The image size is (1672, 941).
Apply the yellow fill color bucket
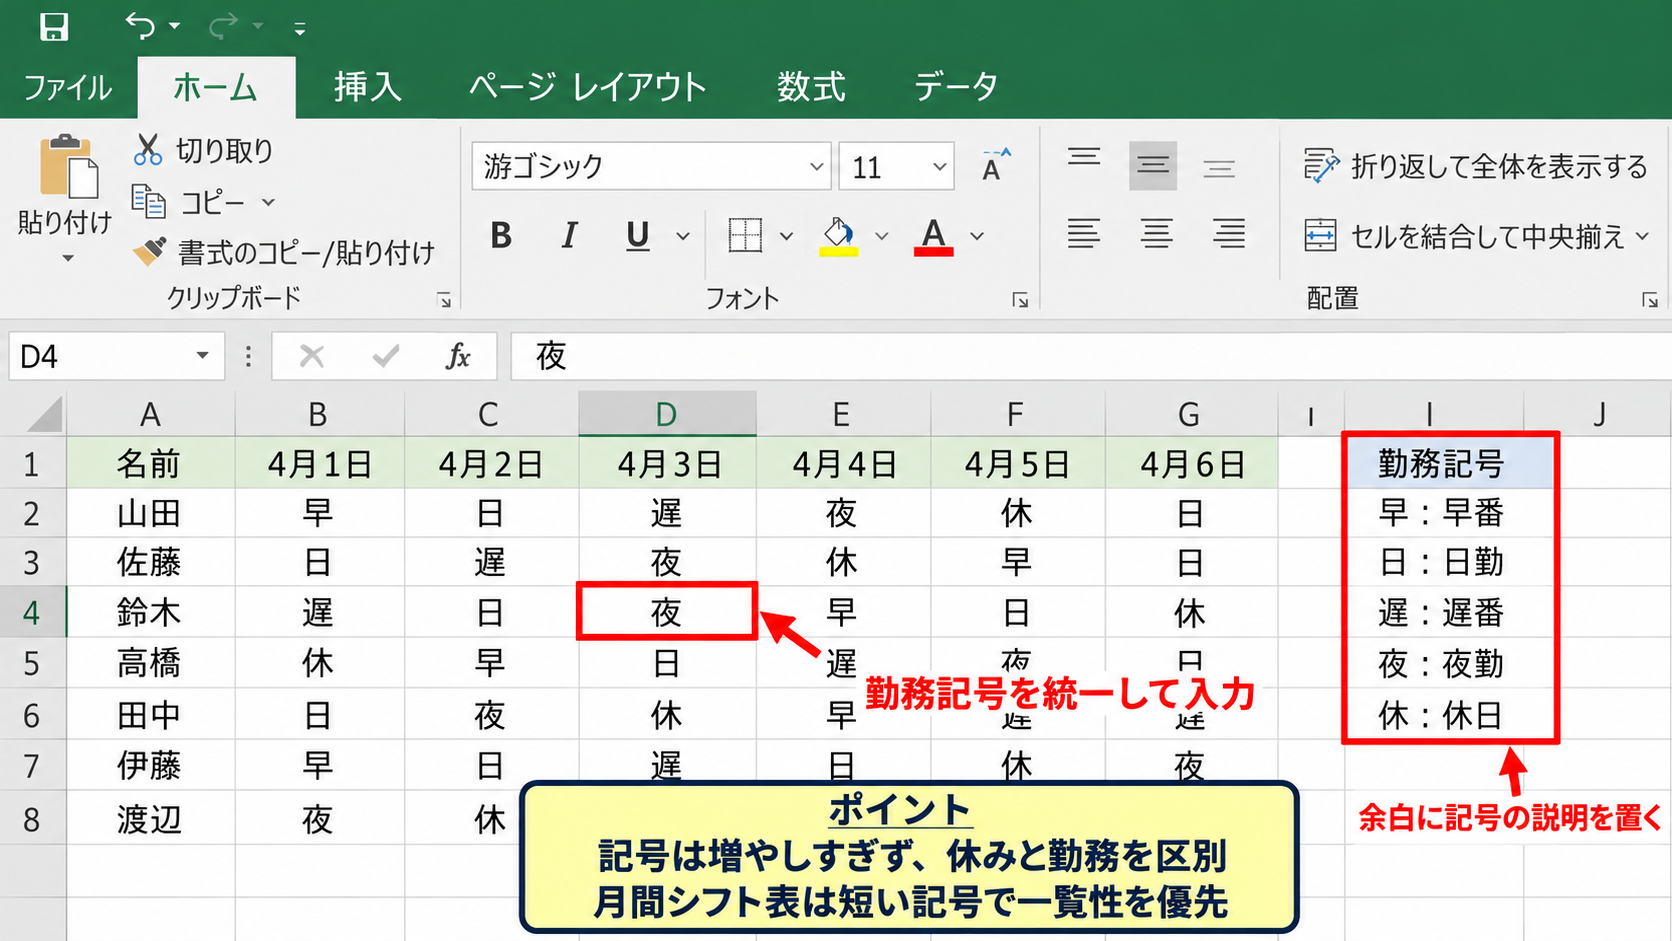click(x=839, y=237)
